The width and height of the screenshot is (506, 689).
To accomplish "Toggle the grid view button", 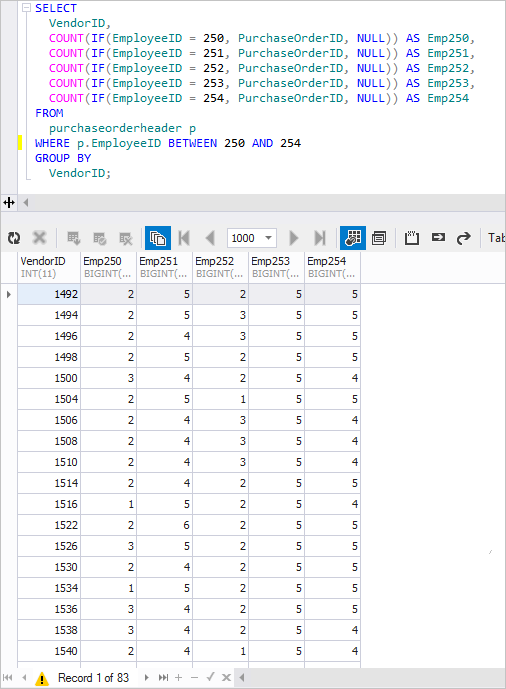I will 353,238.
